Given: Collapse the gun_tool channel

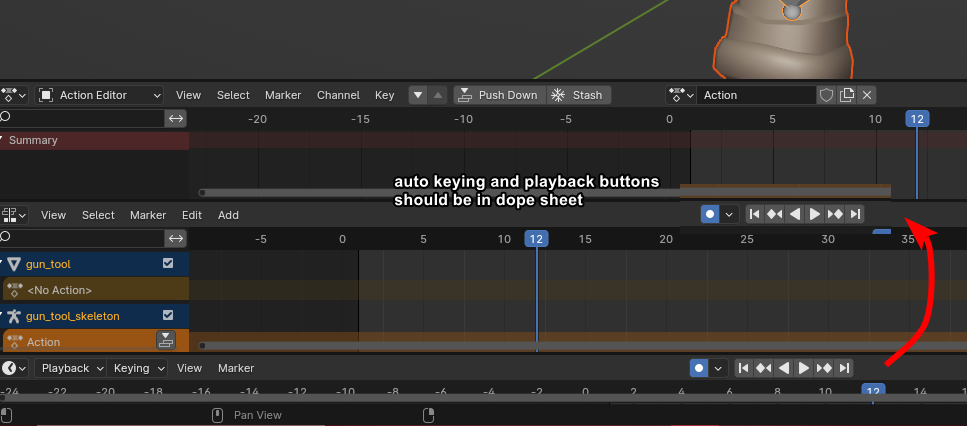Looking at the screenshot, I should pyautogui.click(x=2, y=264).
